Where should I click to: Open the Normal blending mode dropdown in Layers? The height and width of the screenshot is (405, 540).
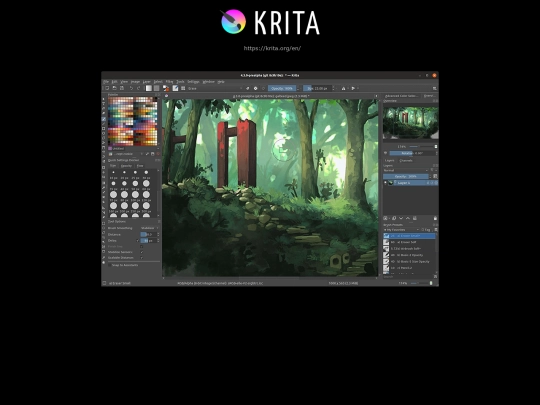[x=406, y=170]
